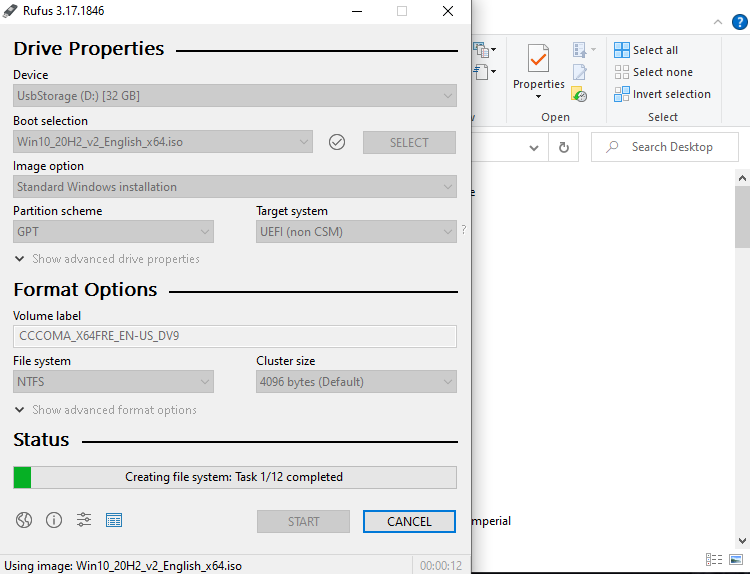Click Select all in Explorer

pos(646,50)
